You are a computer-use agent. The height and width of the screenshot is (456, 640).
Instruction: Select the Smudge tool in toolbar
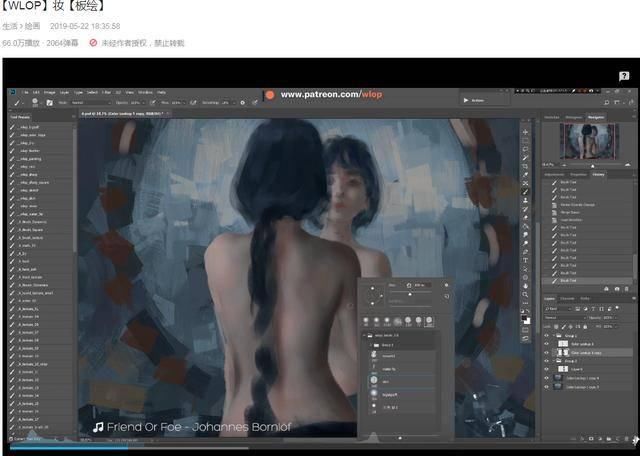(525, 235)
